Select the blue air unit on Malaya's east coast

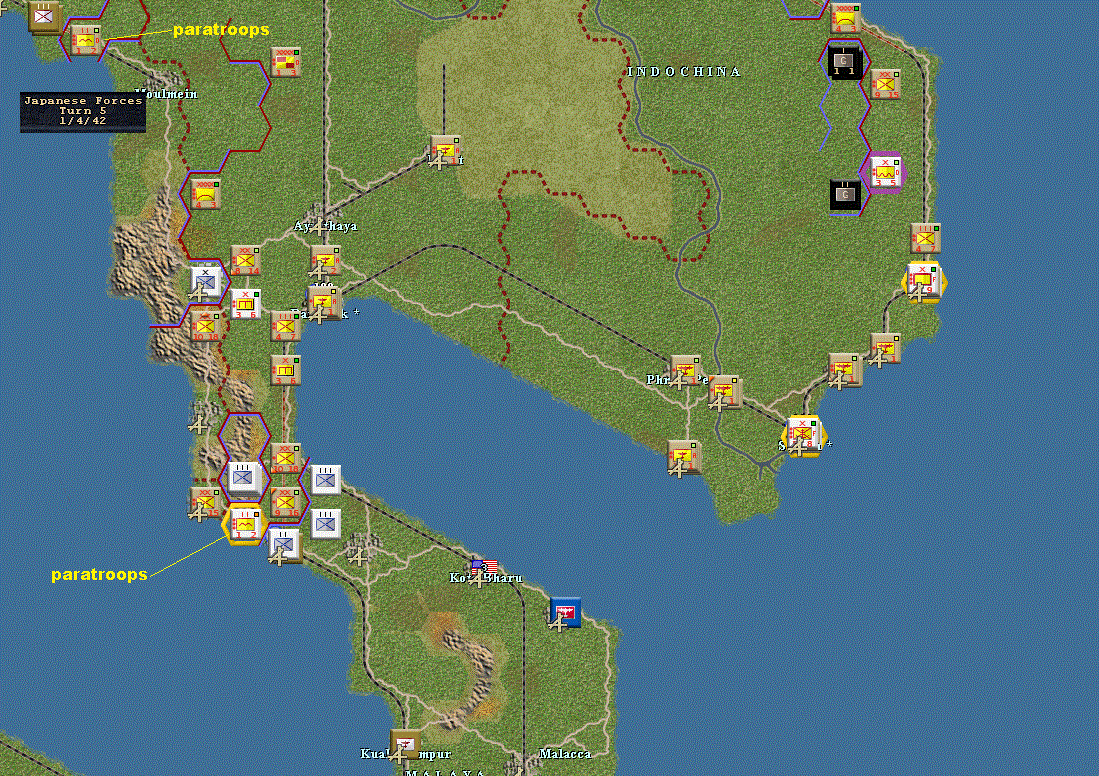[566, 612]
